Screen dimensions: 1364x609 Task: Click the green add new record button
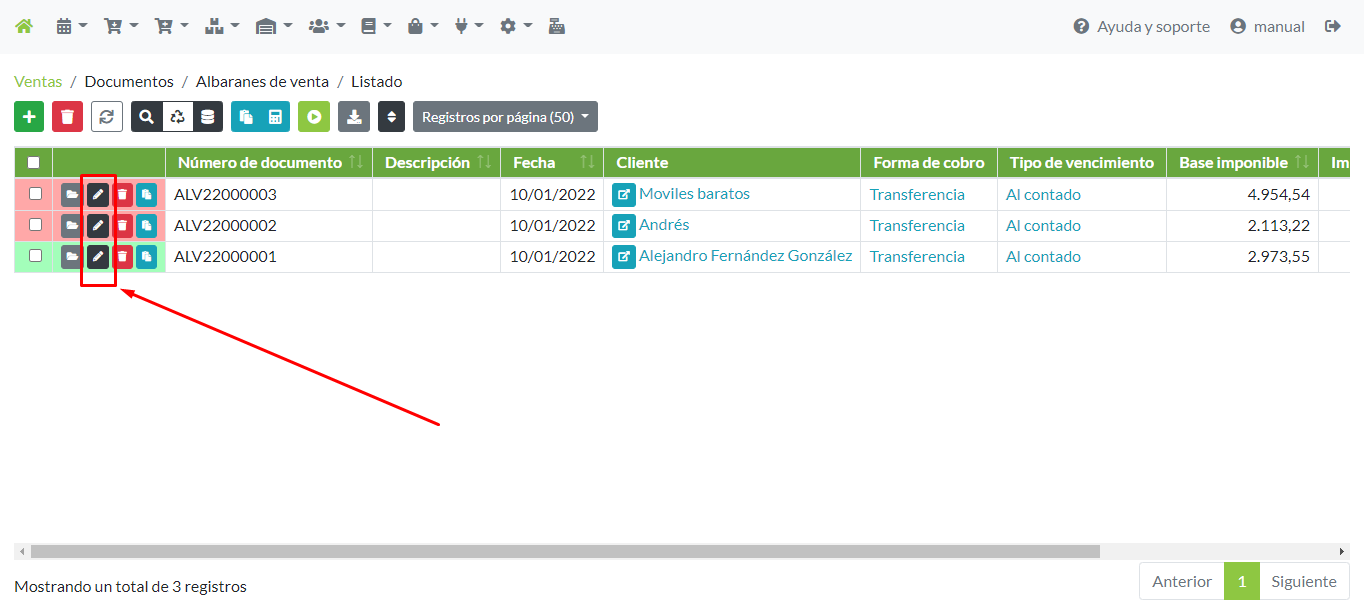[29, 117]
